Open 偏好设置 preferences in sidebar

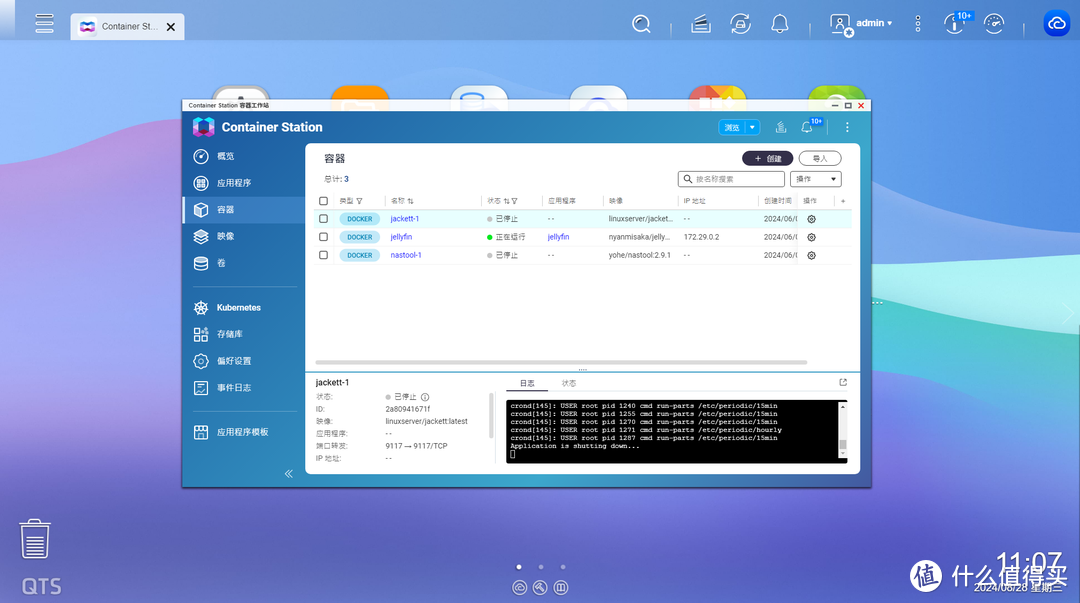tap(234, 361)
